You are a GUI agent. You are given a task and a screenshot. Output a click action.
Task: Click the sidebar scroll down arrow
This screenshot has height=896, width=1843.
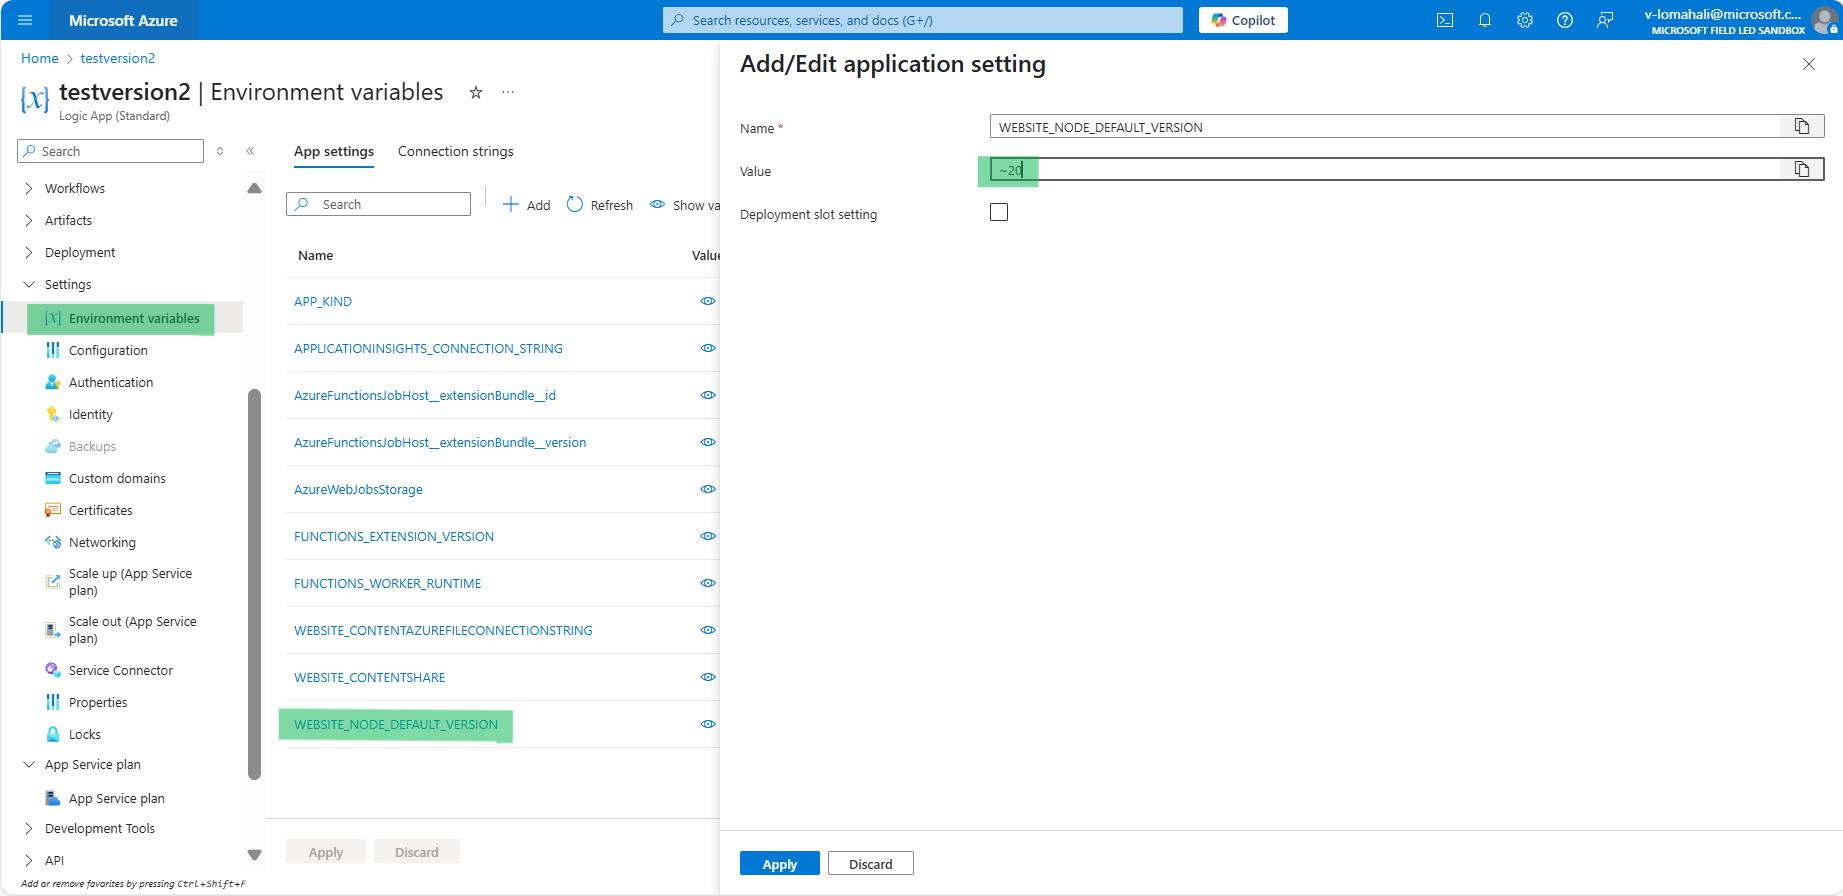coord(254,855)
